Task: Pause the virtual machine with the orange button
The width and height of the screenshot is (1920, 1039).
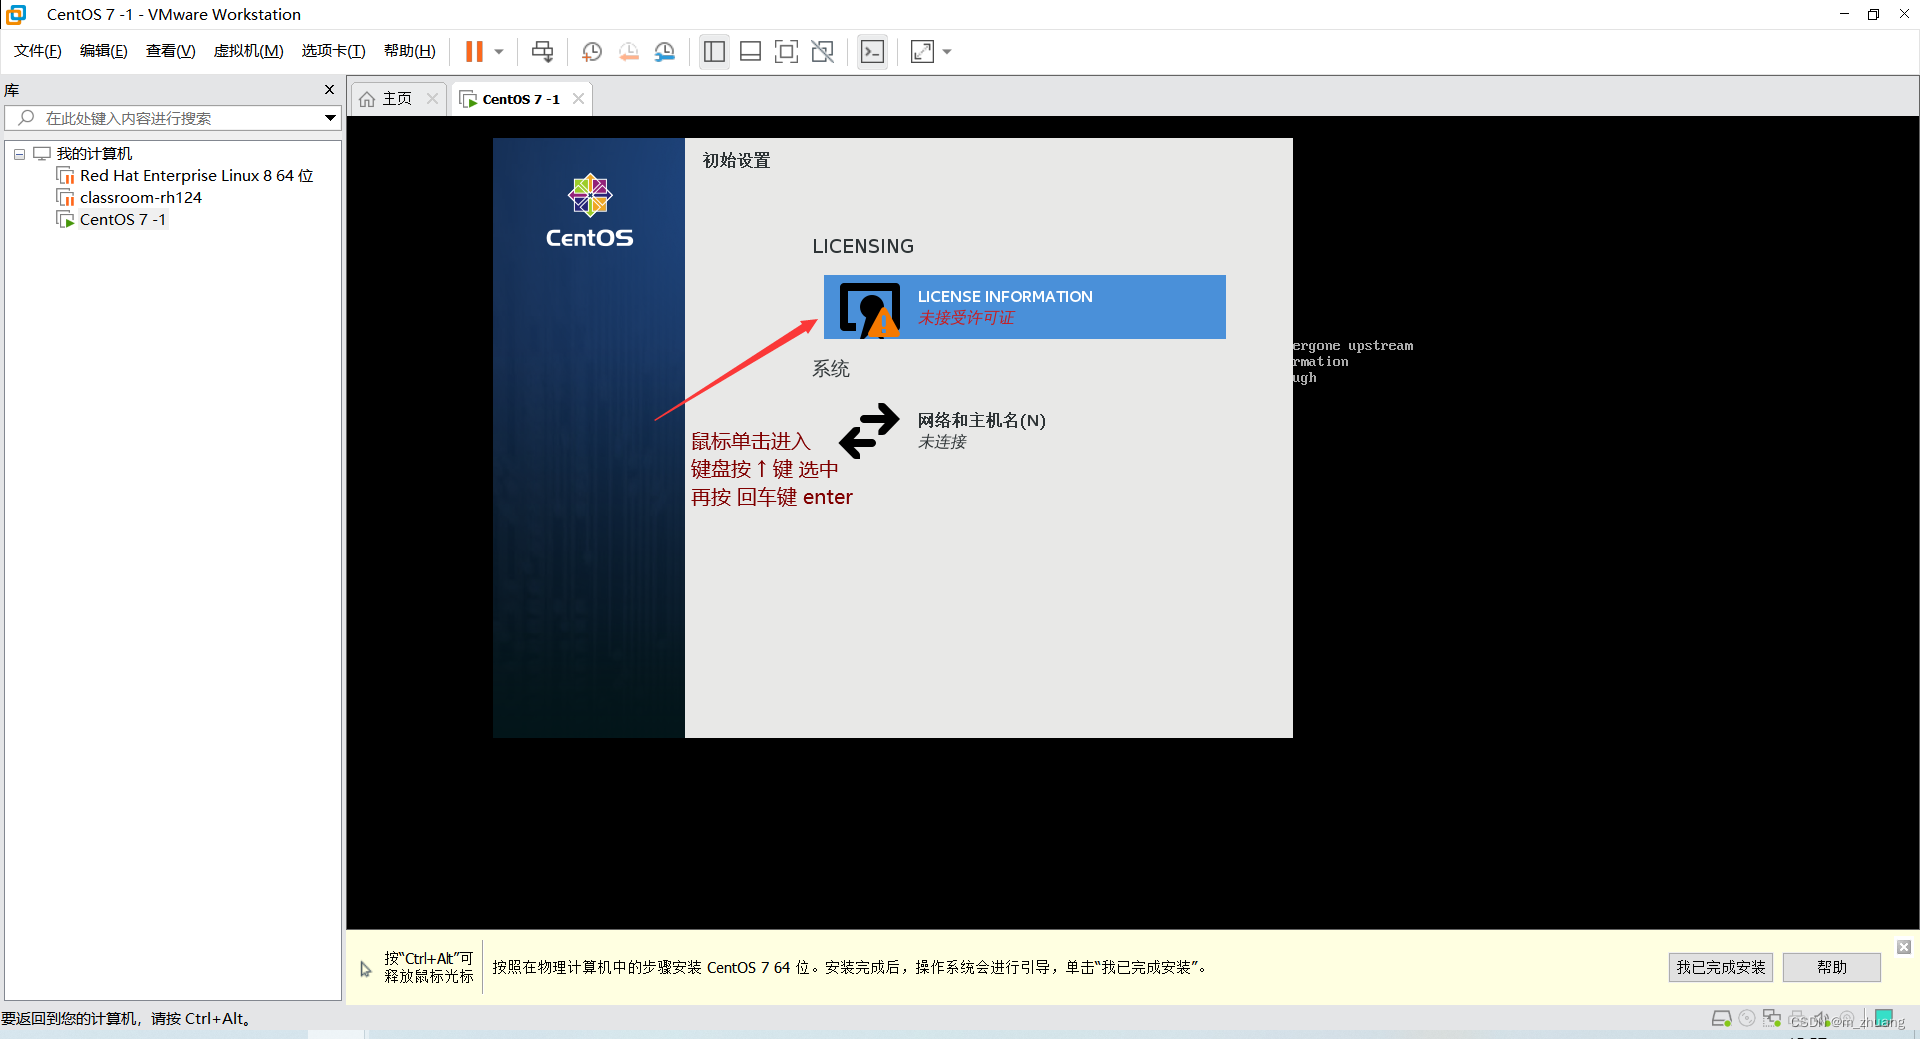Action: coord(474,51)
